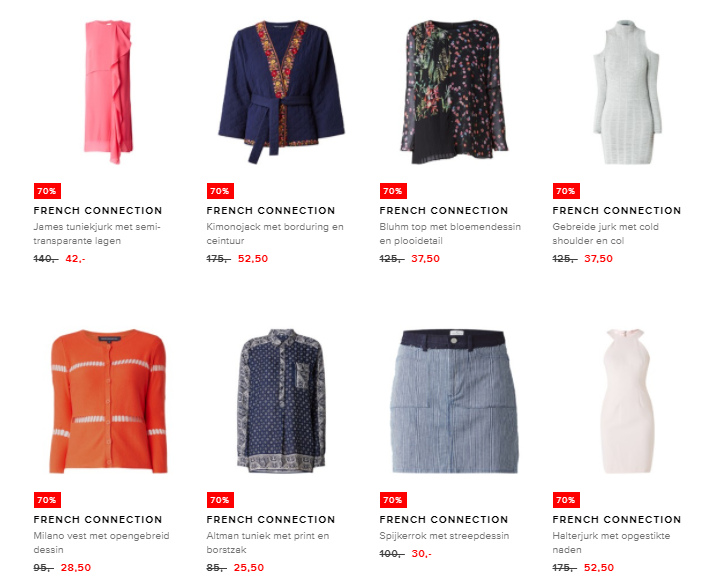Click the 70% badge on the Kimonojack
Image resolution: width=712 pixels, height=578 pixels.
click(220, 191)
